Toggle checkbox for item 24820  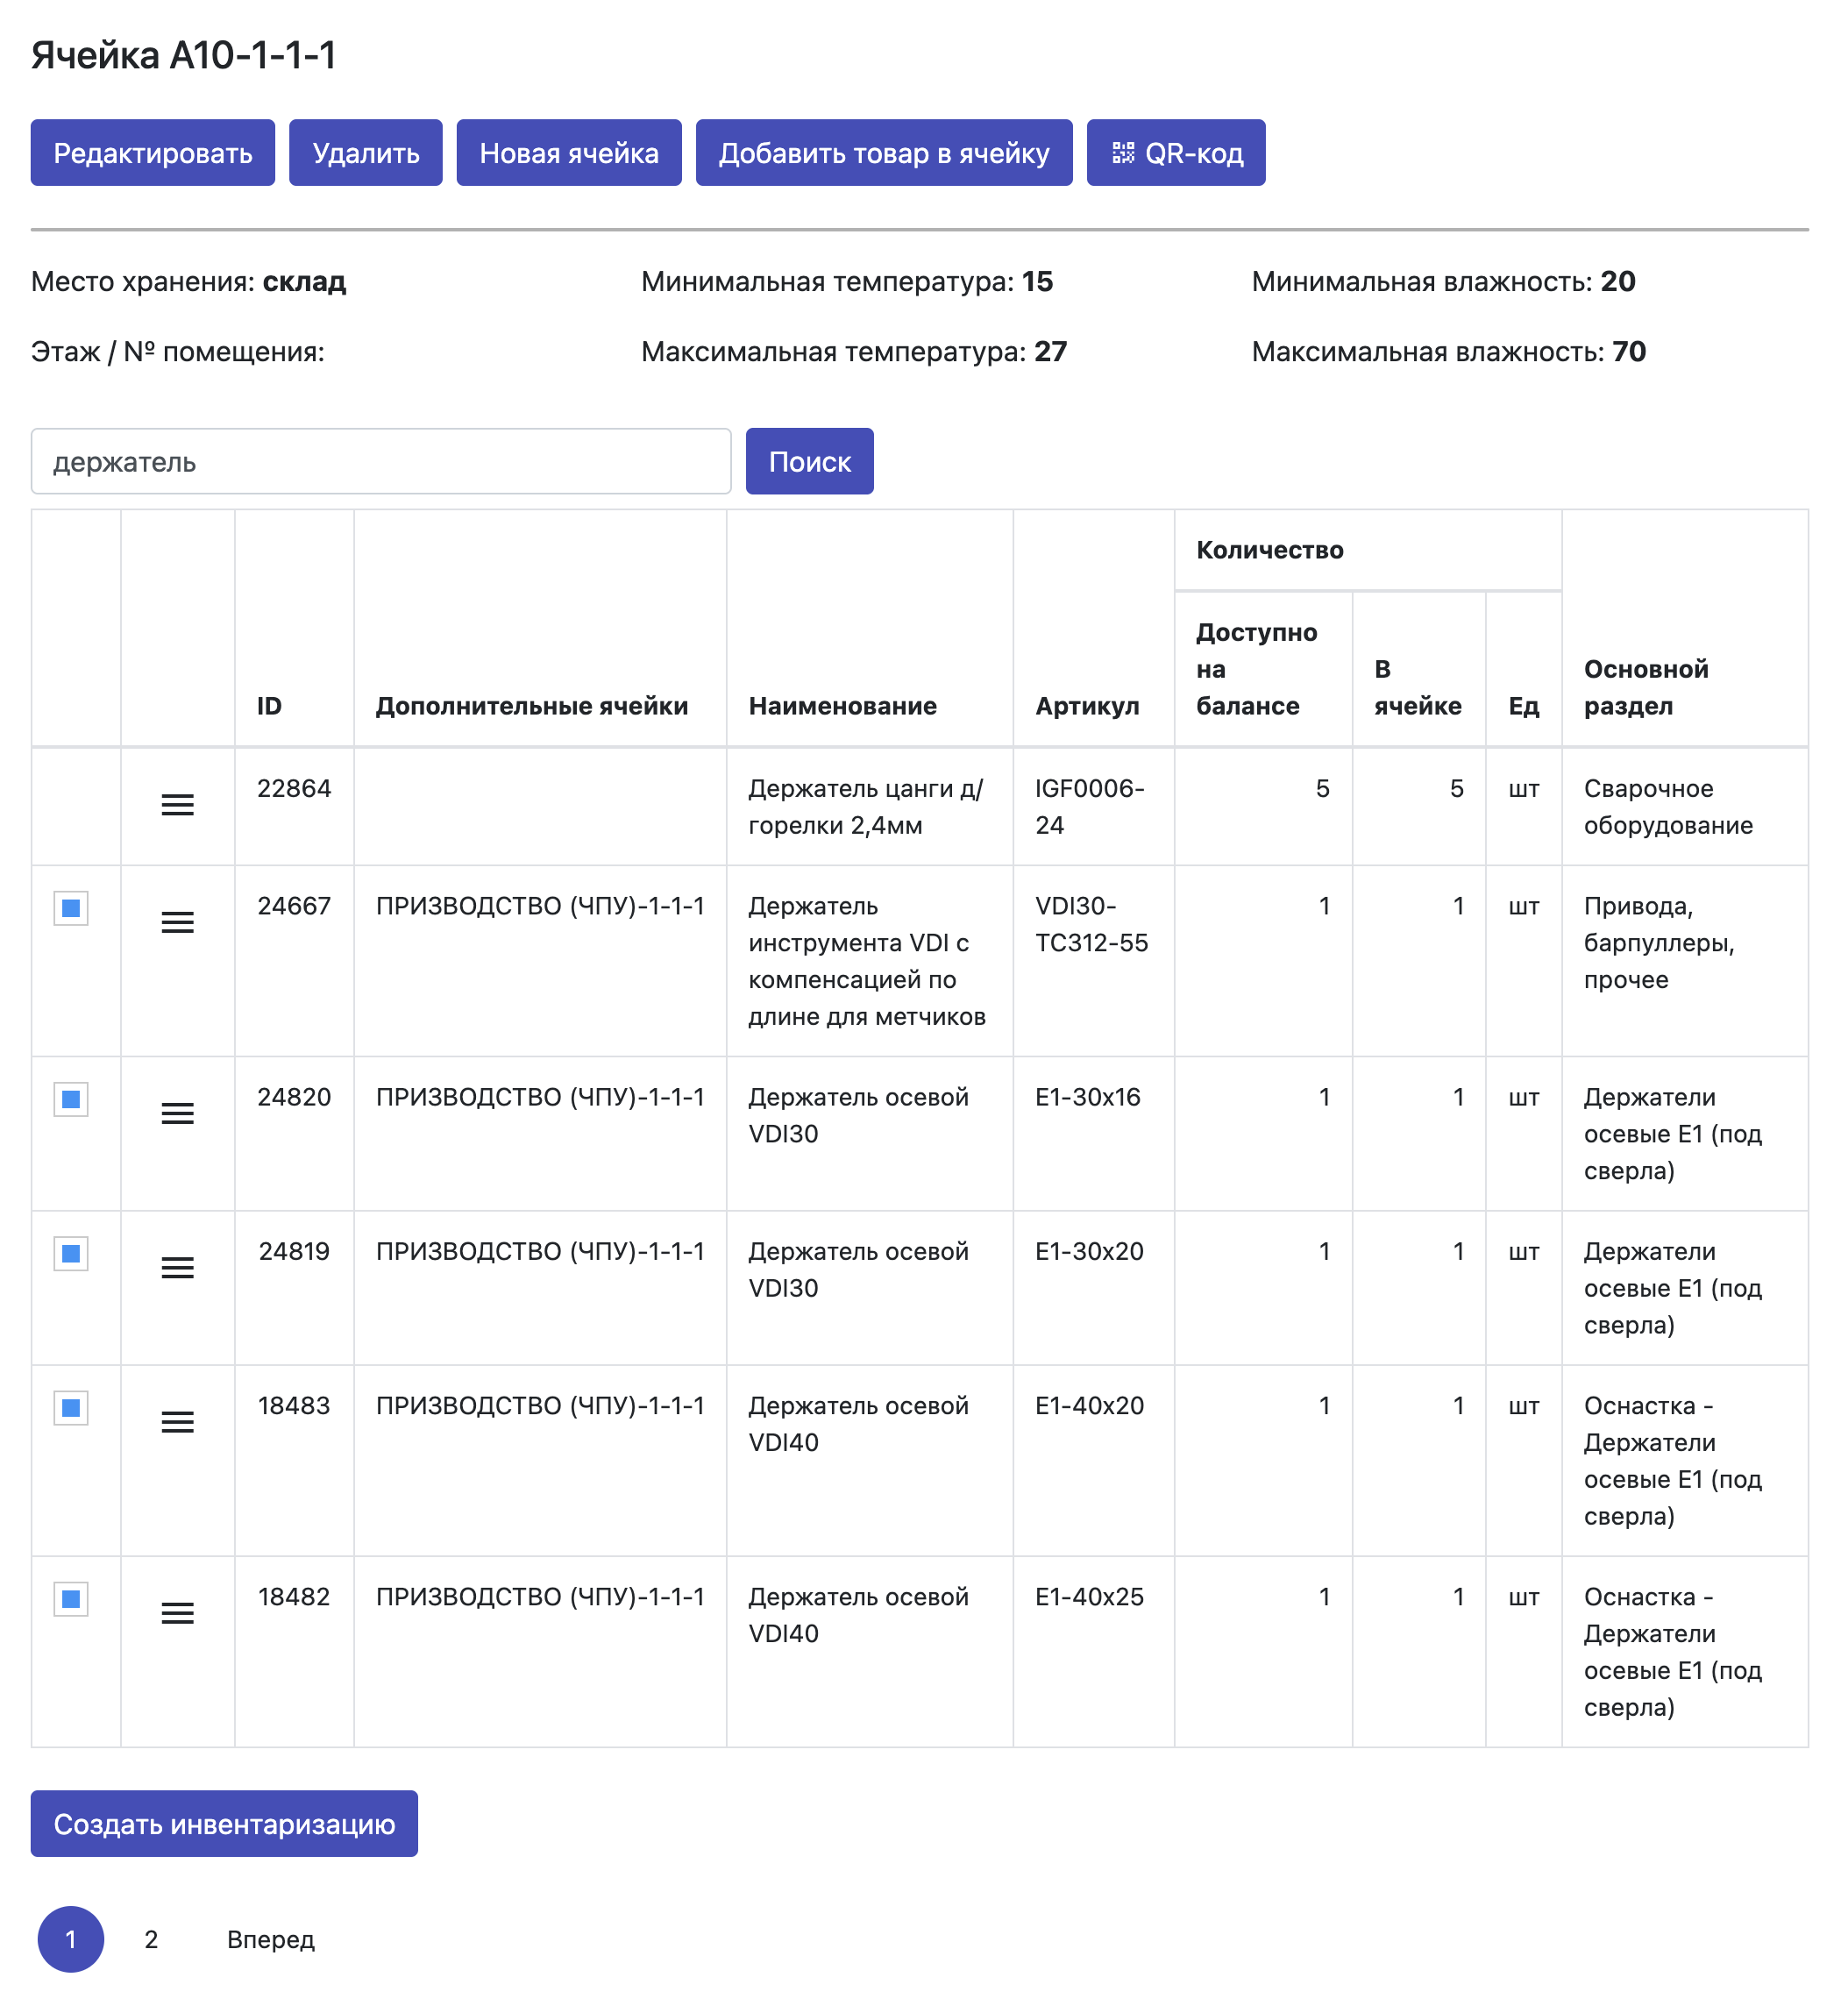(71, 1099)
